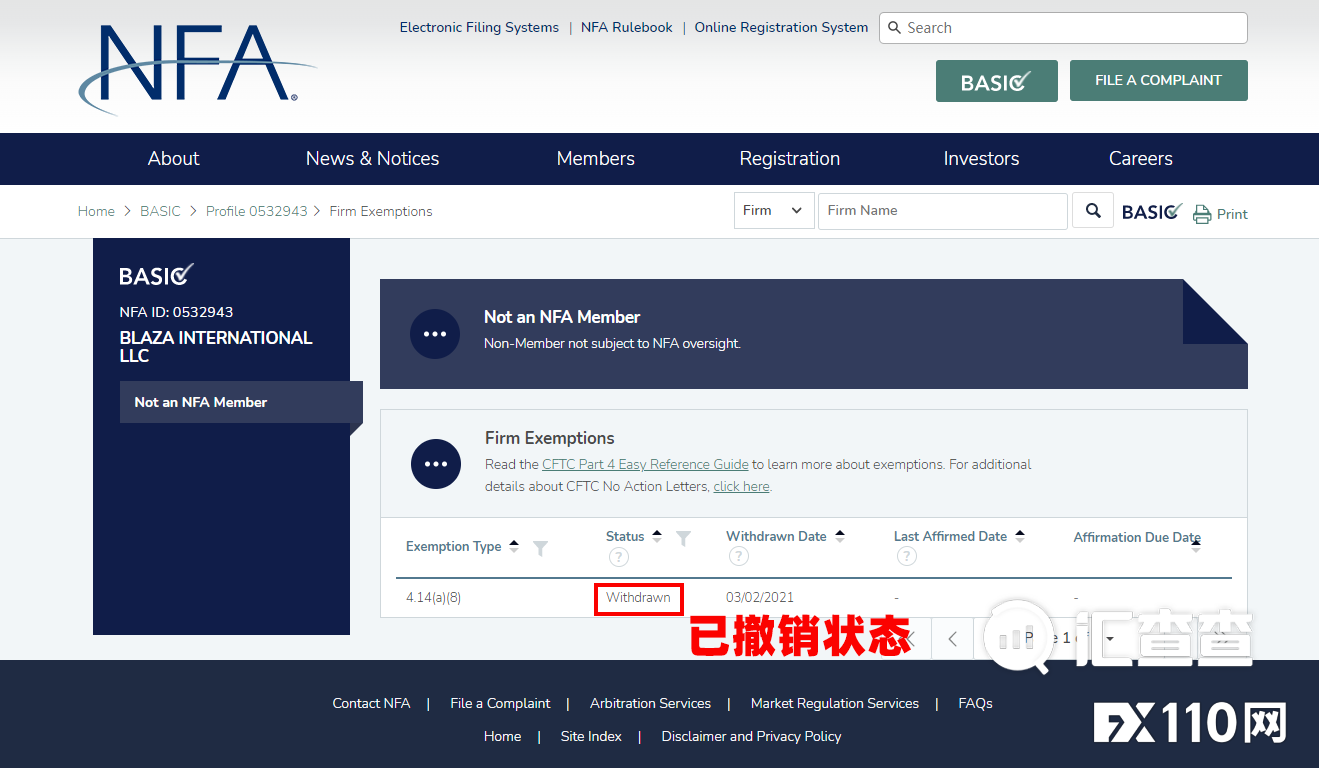
Task: Sort by Exemption Type column arrows
Action: click(x=514, y=546)
